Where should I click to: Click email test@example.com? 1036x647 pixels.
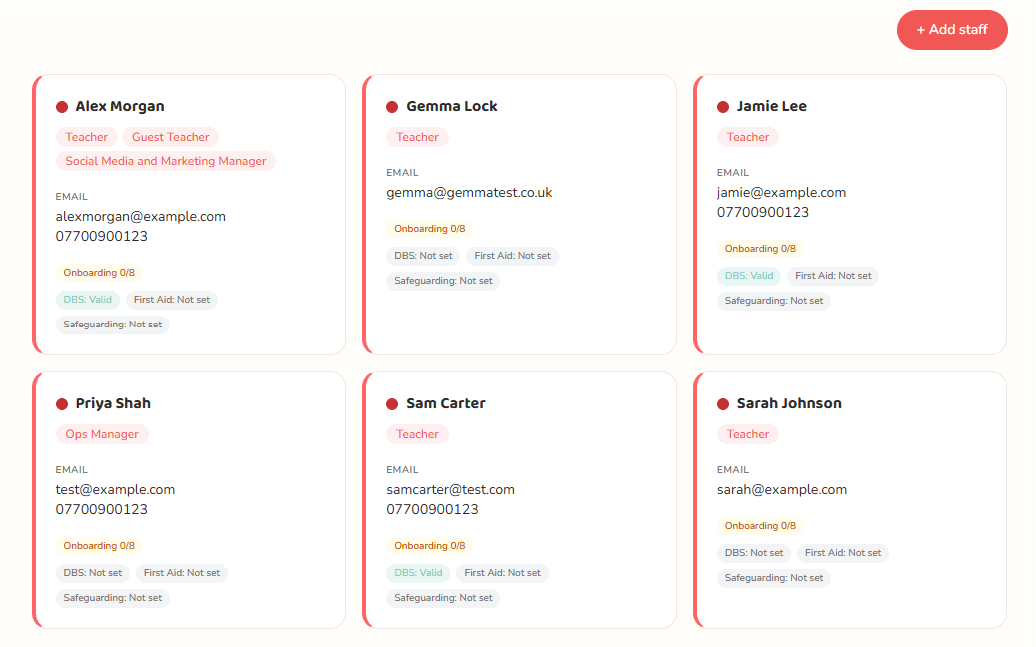tap(115, 490)
